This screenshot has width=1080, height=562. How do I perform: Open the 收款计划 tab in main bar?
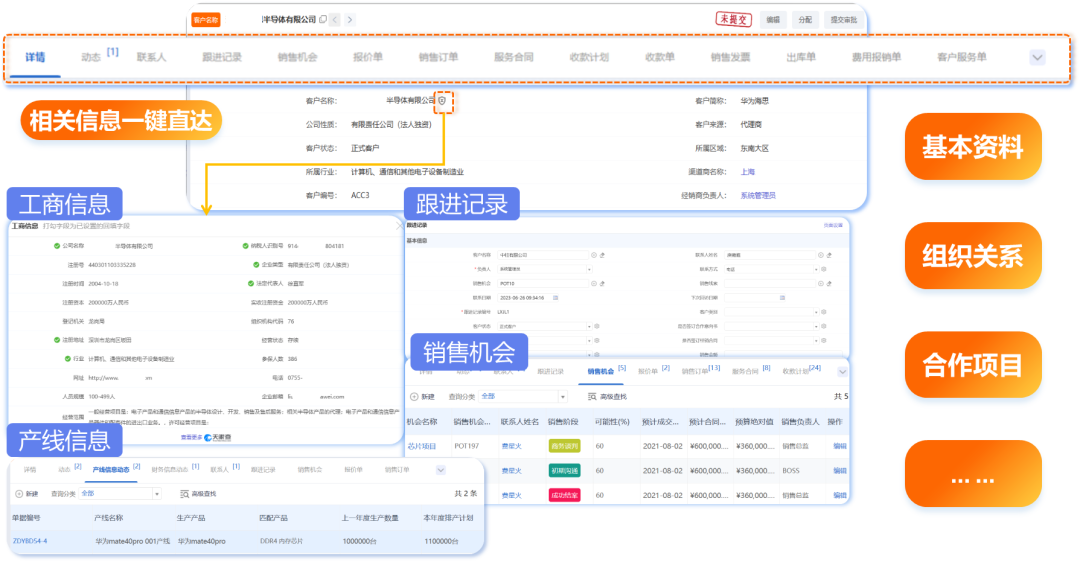click(x=590, y=57)
